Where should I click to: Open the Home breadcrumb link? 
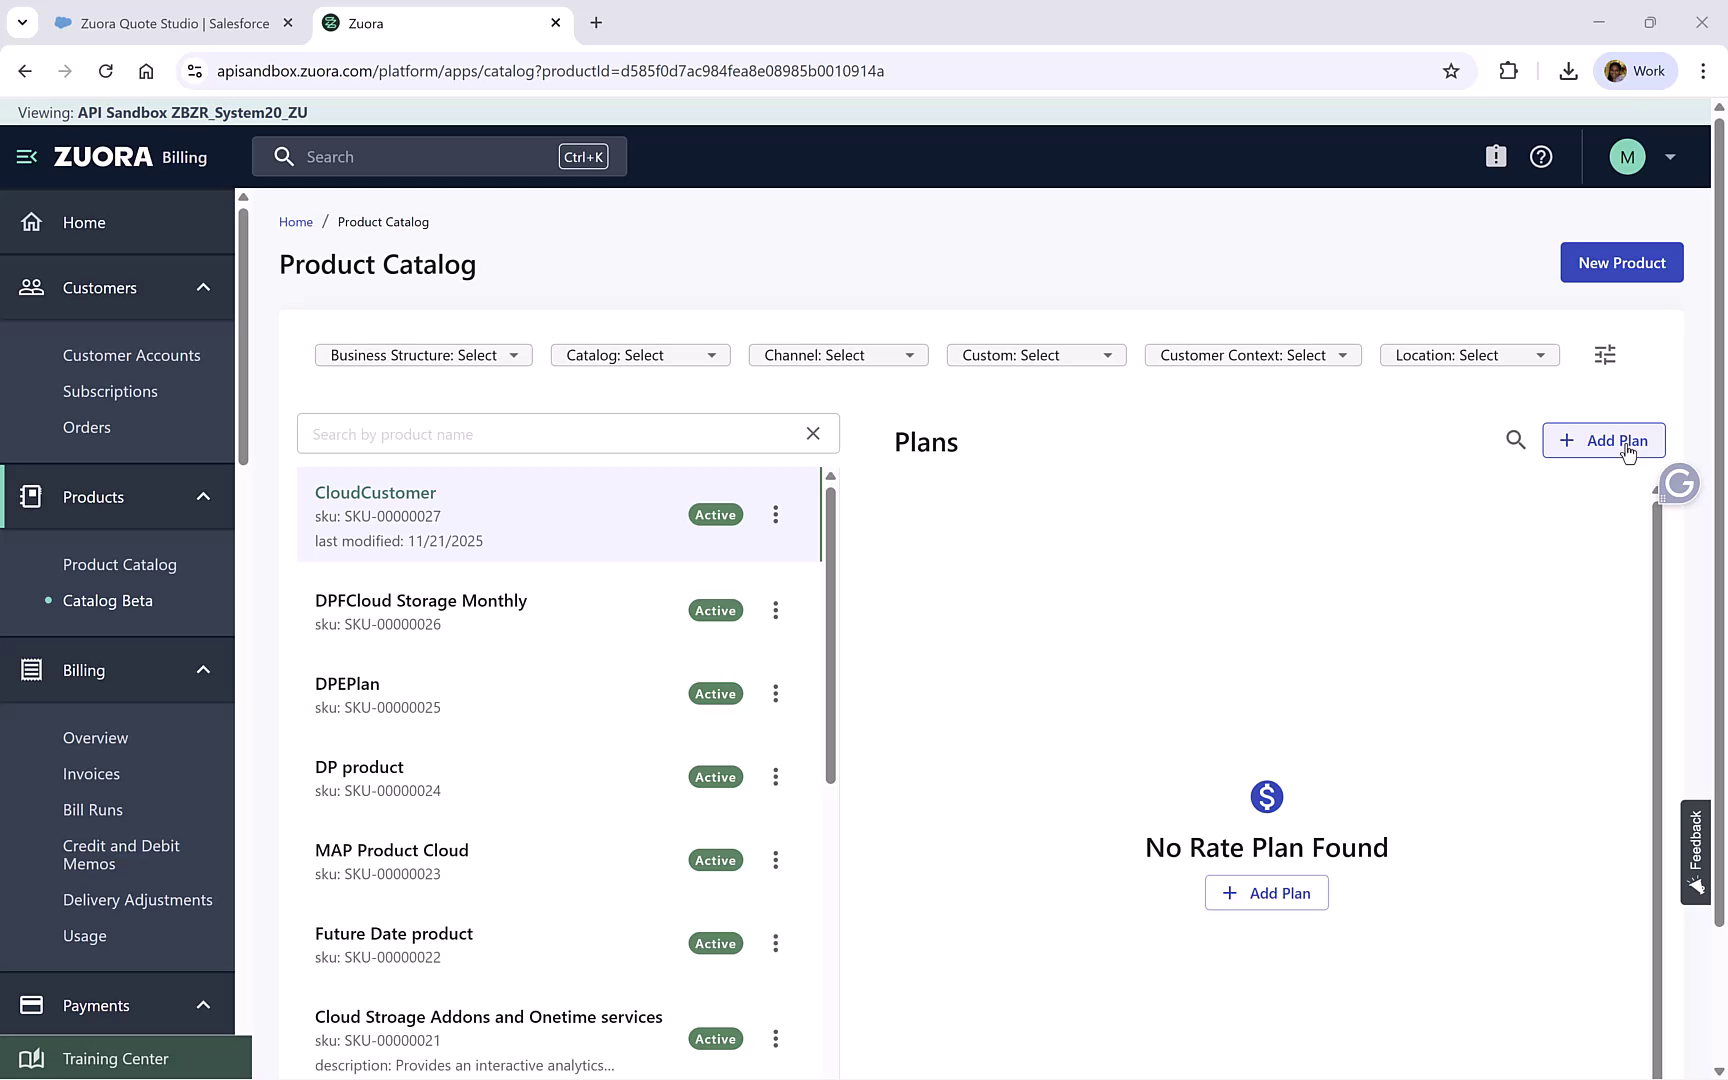pyautogui.click(x=296, y=221)
